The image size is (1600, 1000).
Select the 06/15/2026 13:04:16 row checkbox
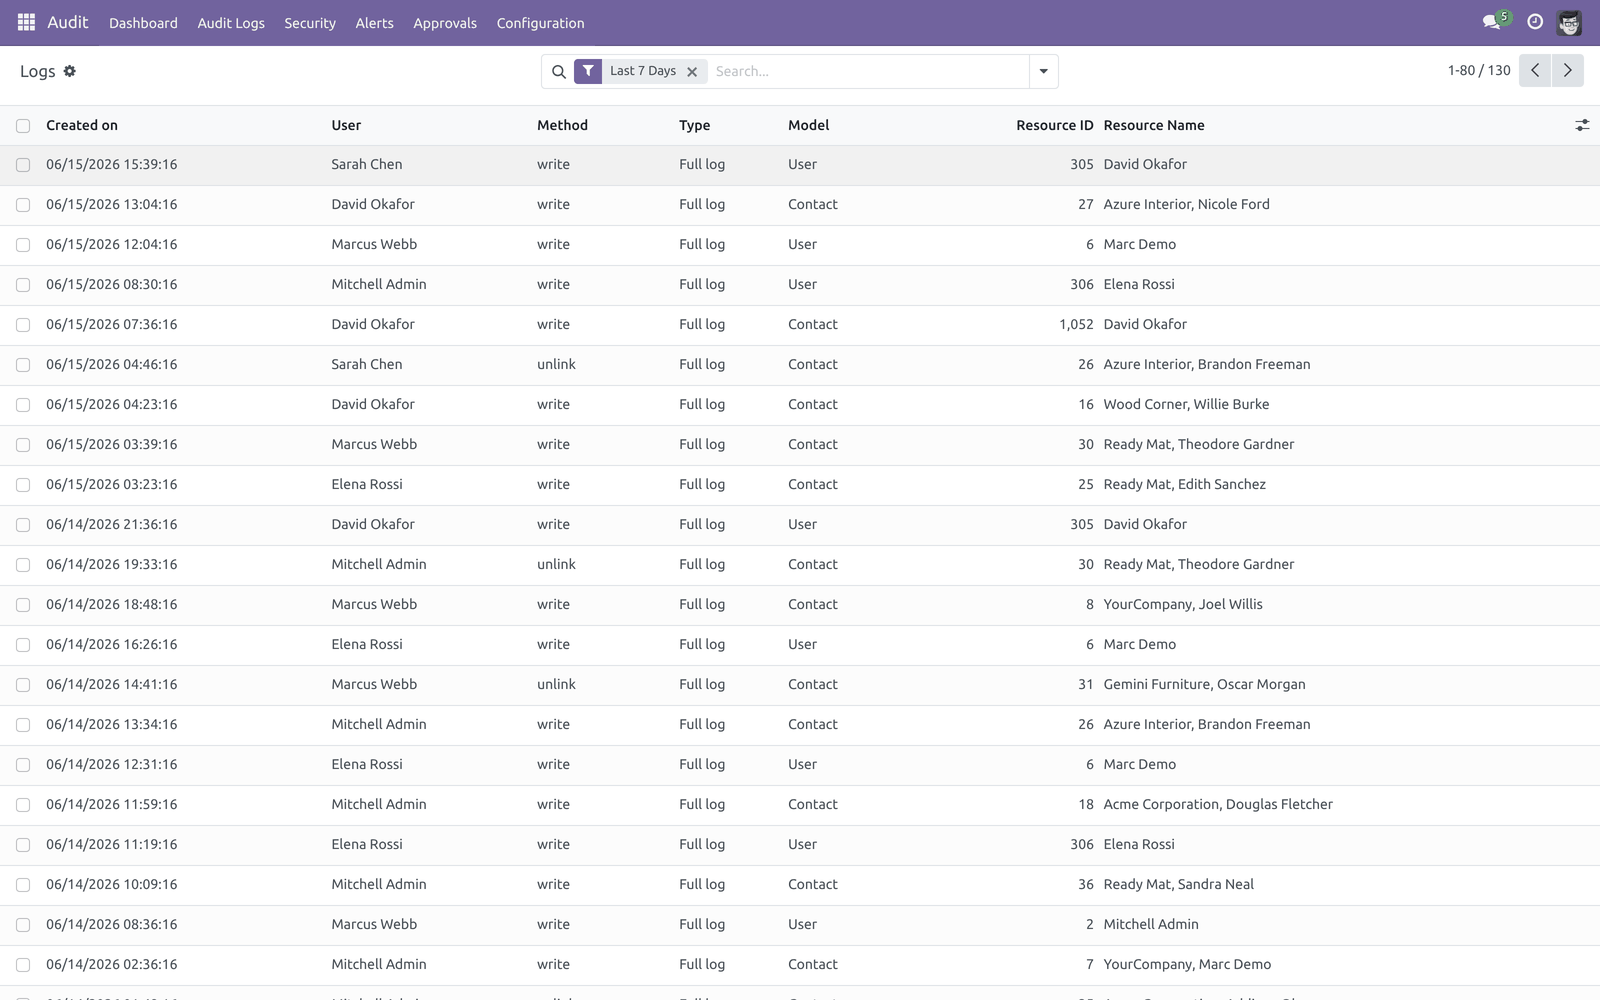pos(23,205)
